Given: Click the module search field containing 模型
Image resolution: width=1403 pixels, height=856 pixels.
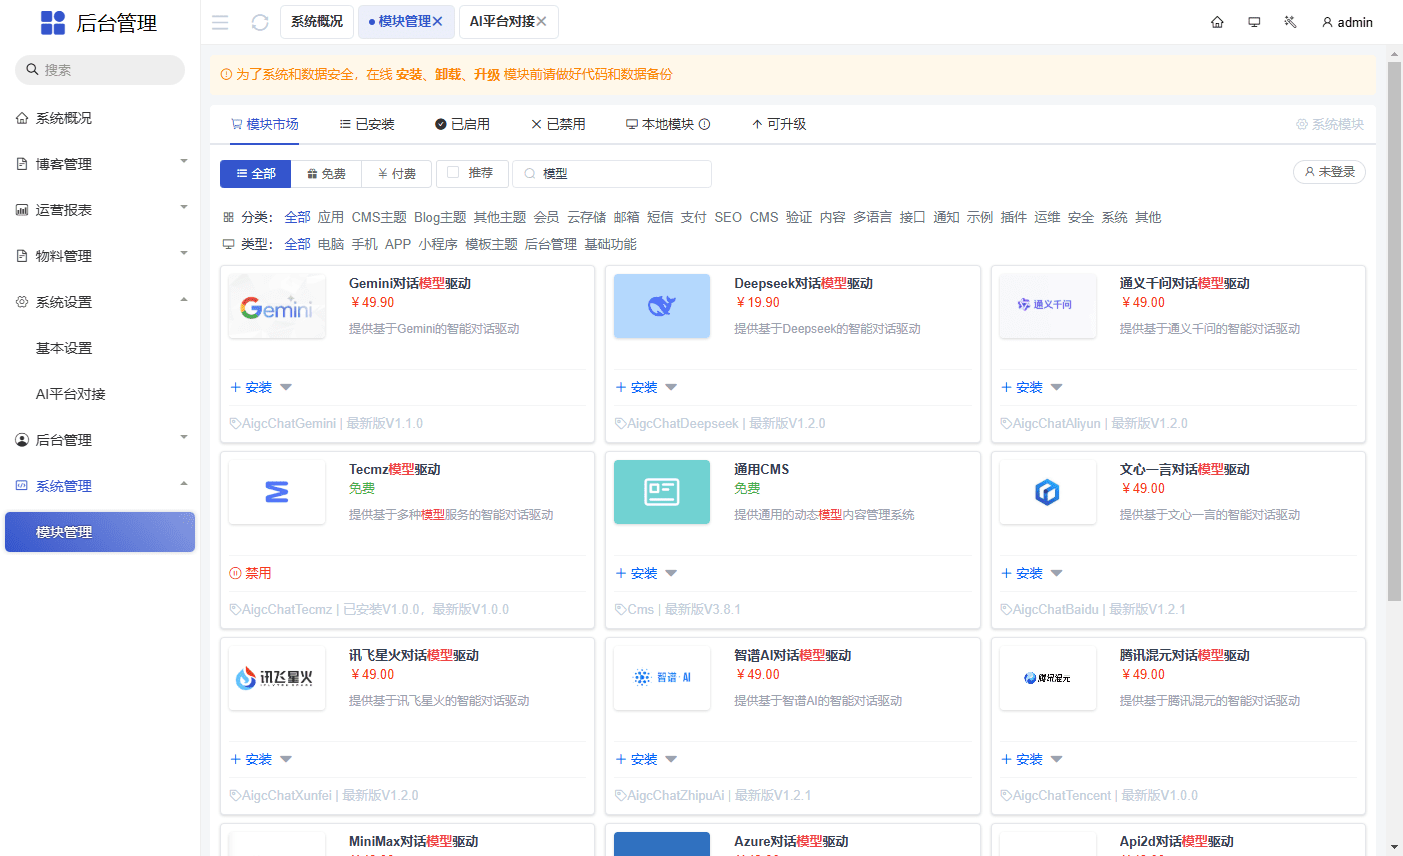Looking at the screenshot, I should [622, 174].
